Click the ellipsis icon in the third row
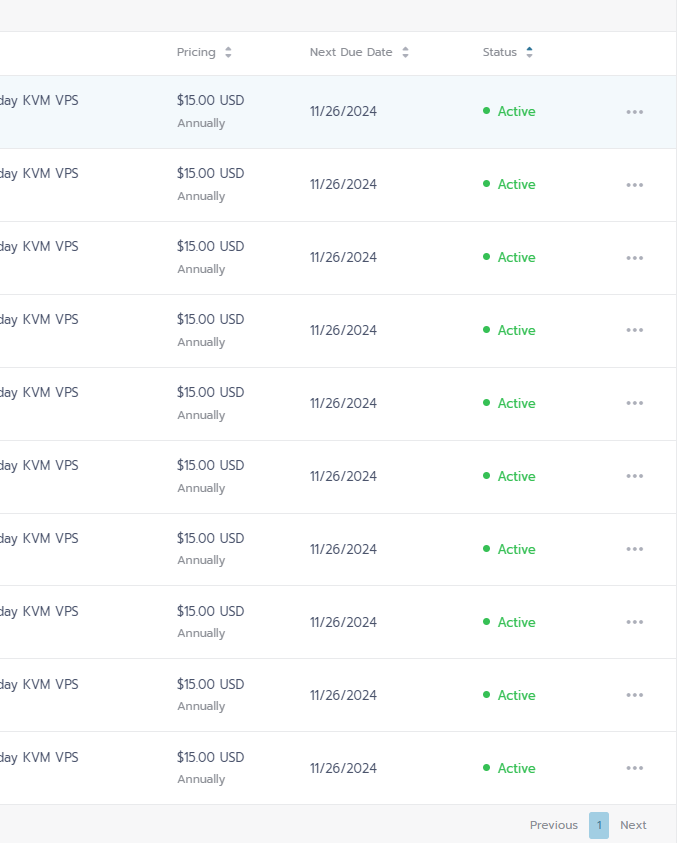Image resolution: width=696 pixels, height=843 pixels. (634, 258)
